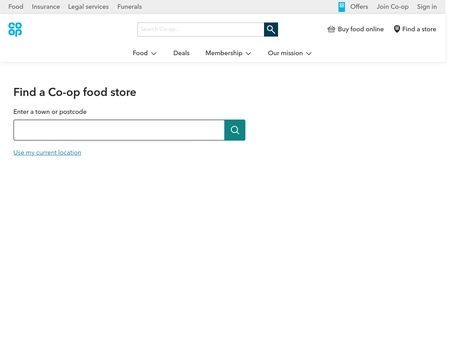Click the Find a Co-op food store heading
The height and width of the screenshot is (360, 450).
click(75, 92)
